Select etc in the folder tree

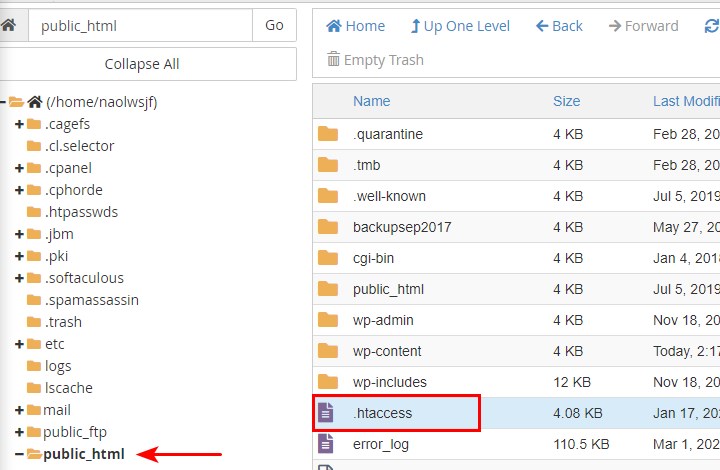54,344
